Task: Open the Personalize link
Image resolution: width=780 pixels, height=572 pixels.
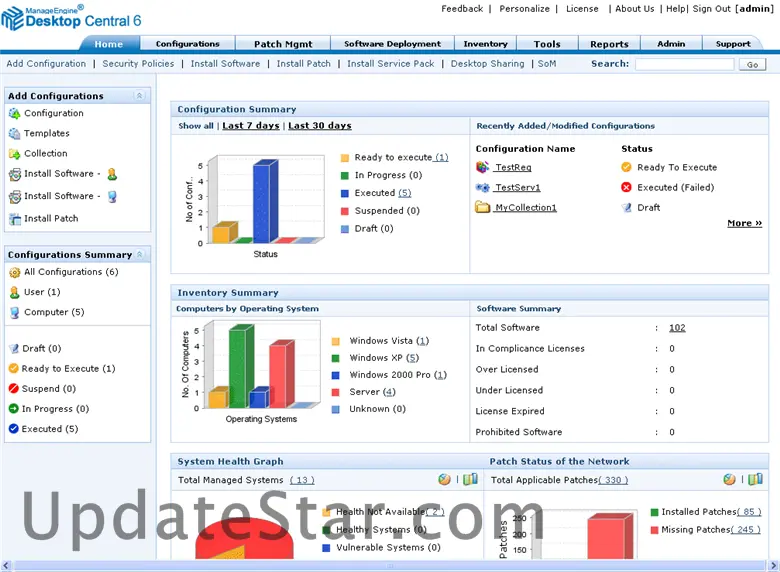Action: point(524,8)
